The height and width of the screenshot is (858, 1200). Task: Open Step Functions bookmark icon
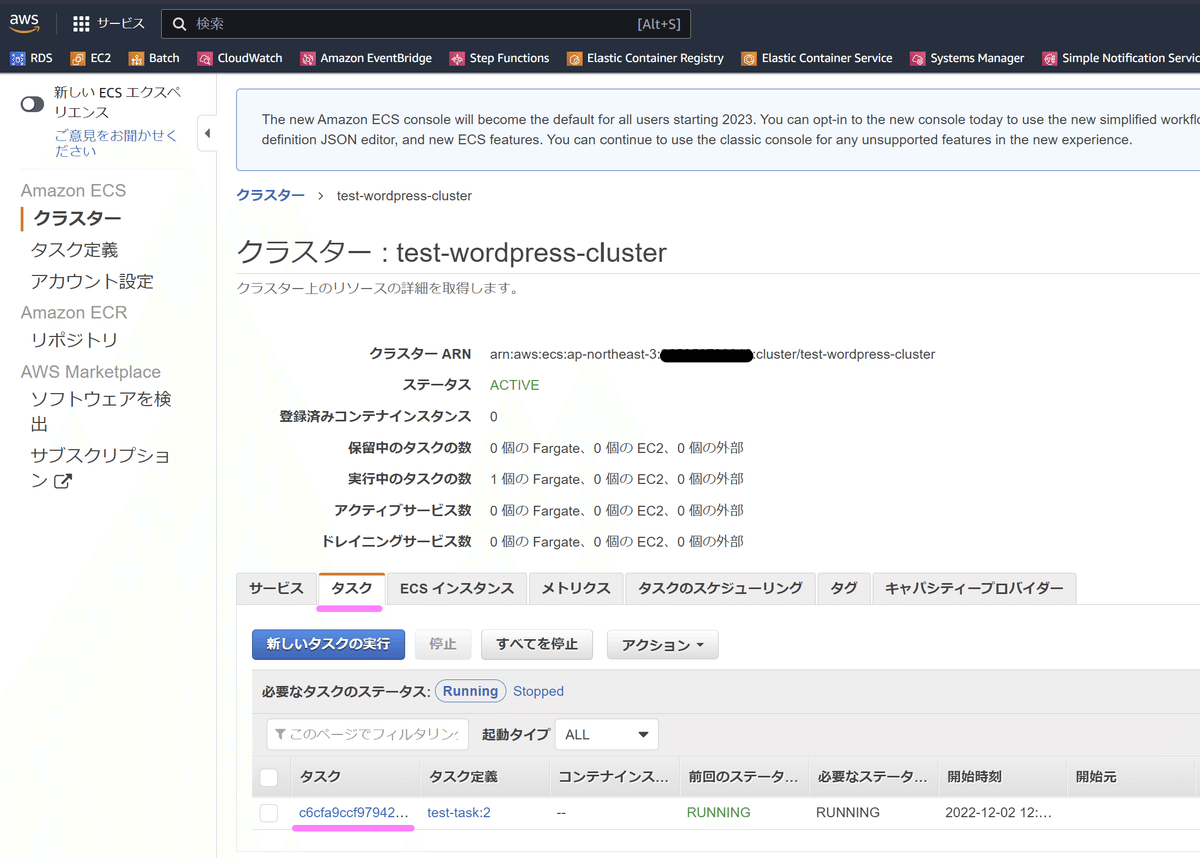point(457,59)
